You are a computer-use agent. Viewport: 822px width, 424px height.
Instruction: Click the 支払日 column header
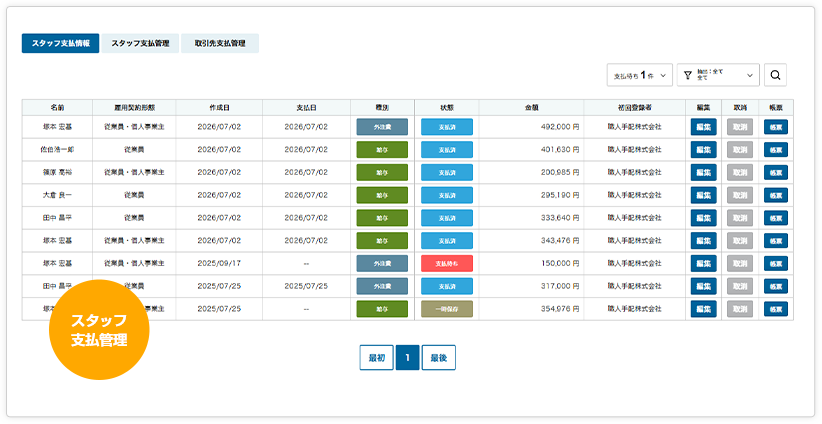[x=306, y=108]
